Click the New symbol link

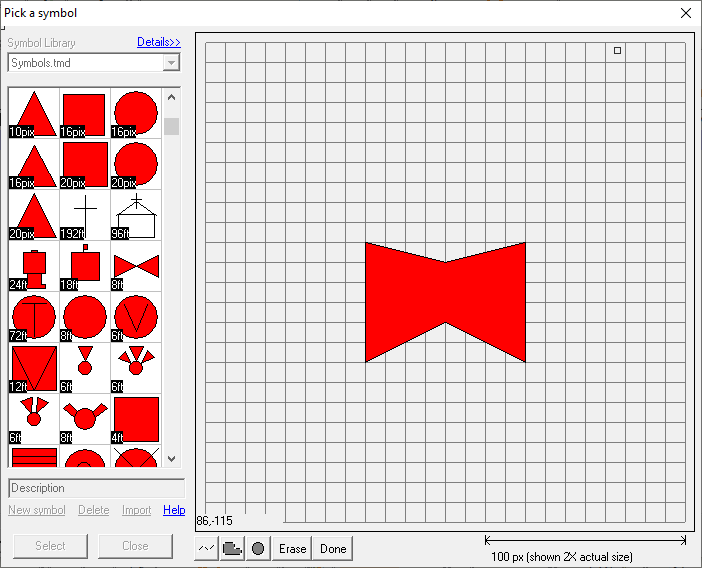[37, 510]
